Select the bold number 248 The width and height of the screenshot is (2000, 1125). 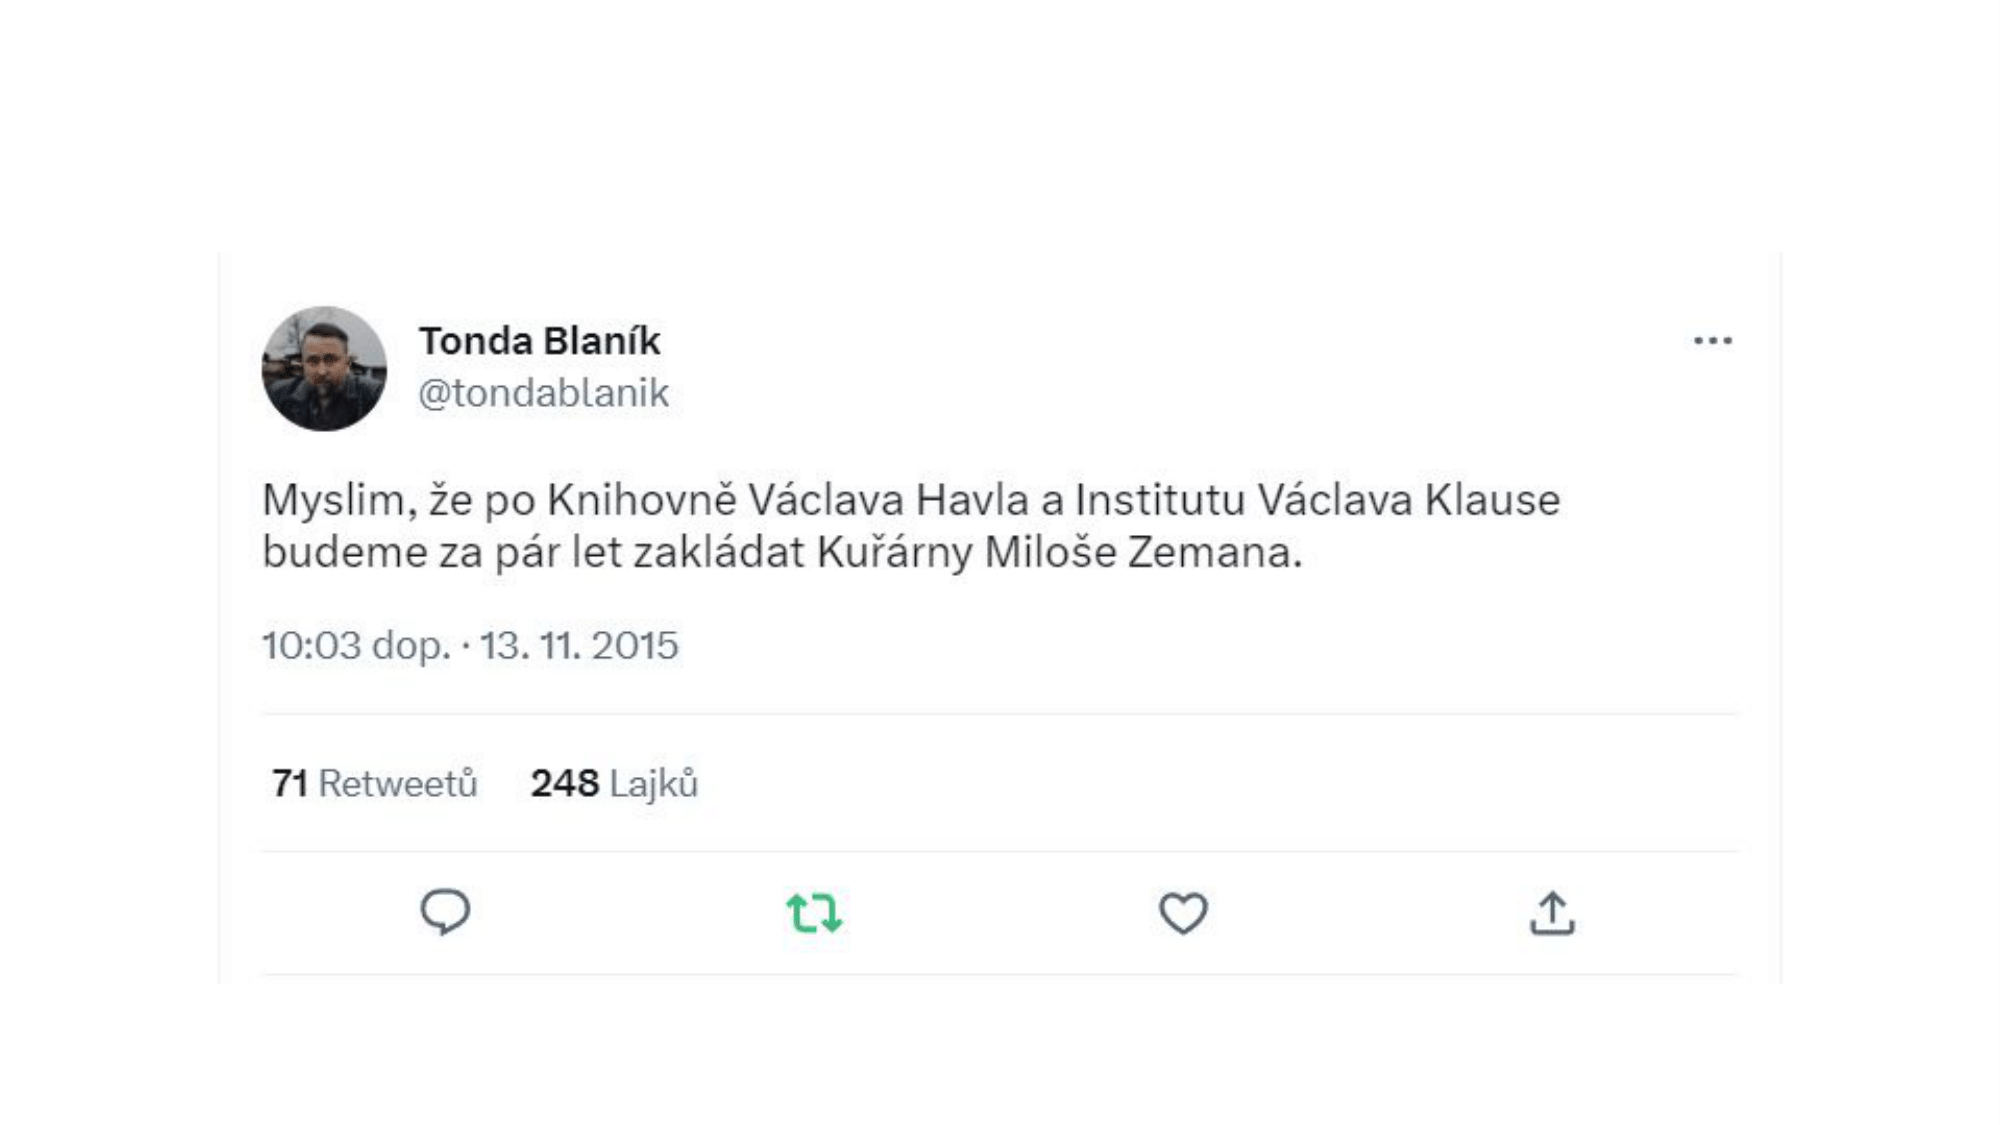(x=565, y=783)
